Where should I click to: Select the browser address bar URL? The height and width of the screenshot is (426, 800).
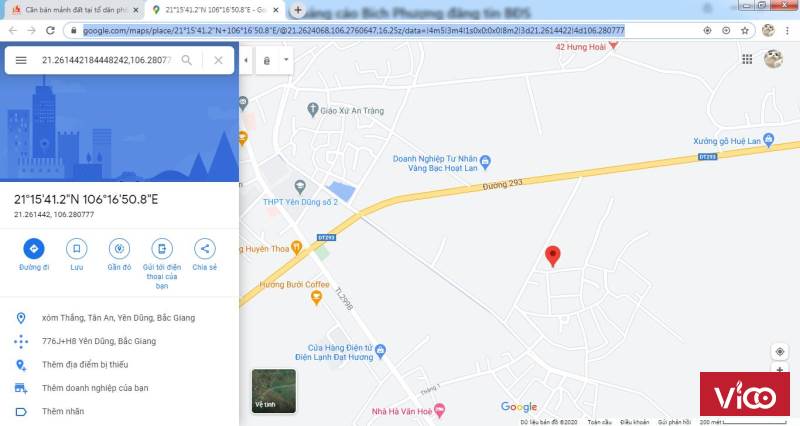(354, 31)
